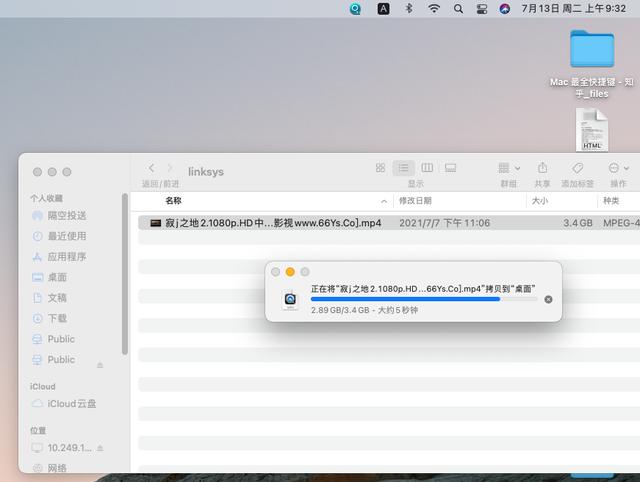Open 最近使用 in the sidebar
Viewport: 640px width, 482px height.
[67, 236]
